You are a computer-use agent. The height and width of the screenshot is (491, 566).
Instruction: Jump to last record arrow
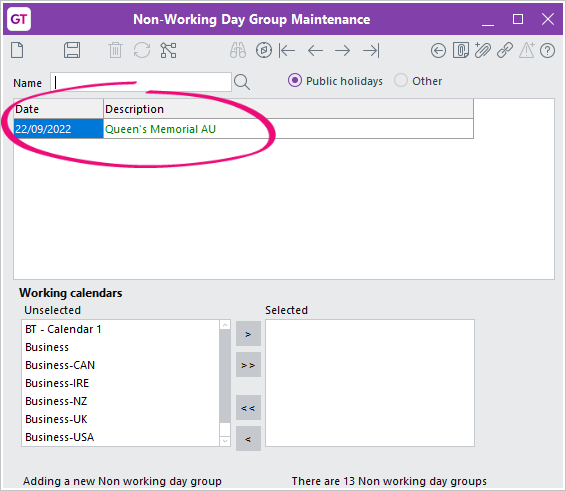tap(371, 51)
